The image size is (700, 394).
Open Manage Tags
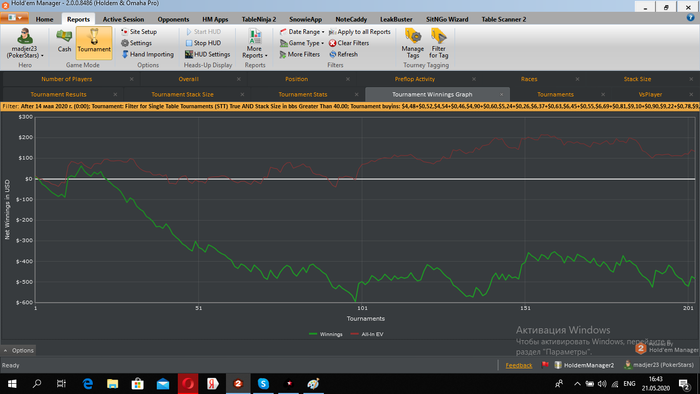[x=412, y=43]
